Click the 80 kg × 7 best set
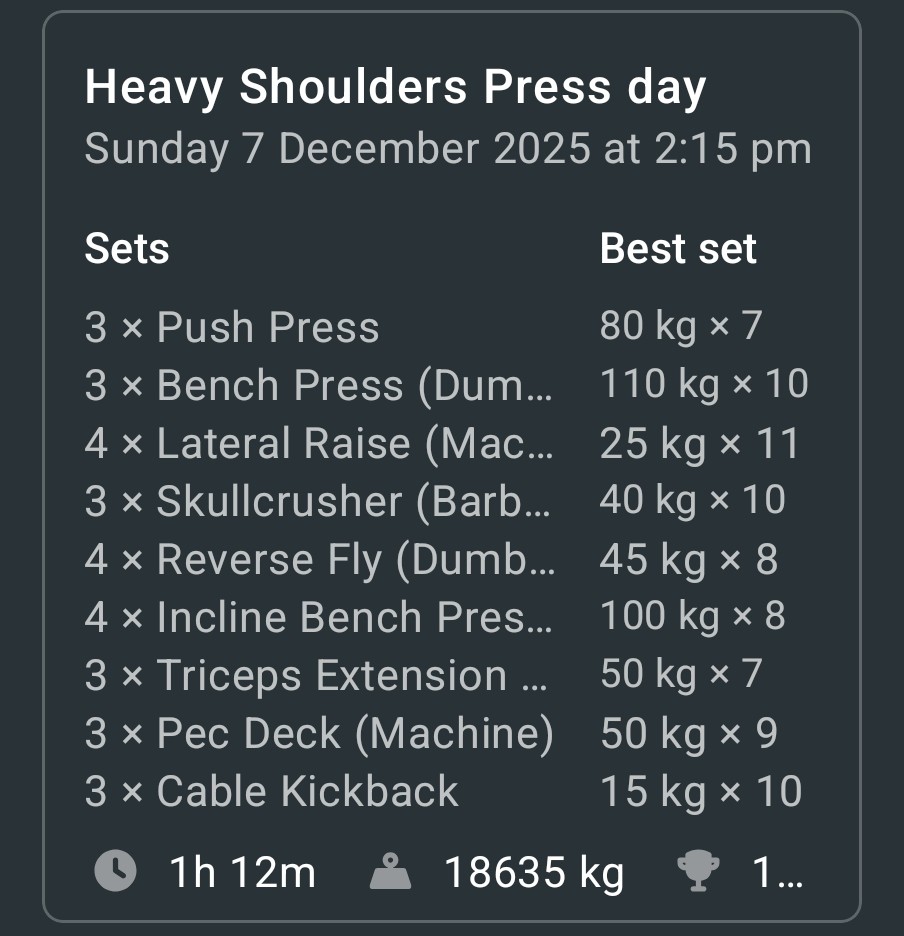The image size is (904, 936). pos(681,326)
